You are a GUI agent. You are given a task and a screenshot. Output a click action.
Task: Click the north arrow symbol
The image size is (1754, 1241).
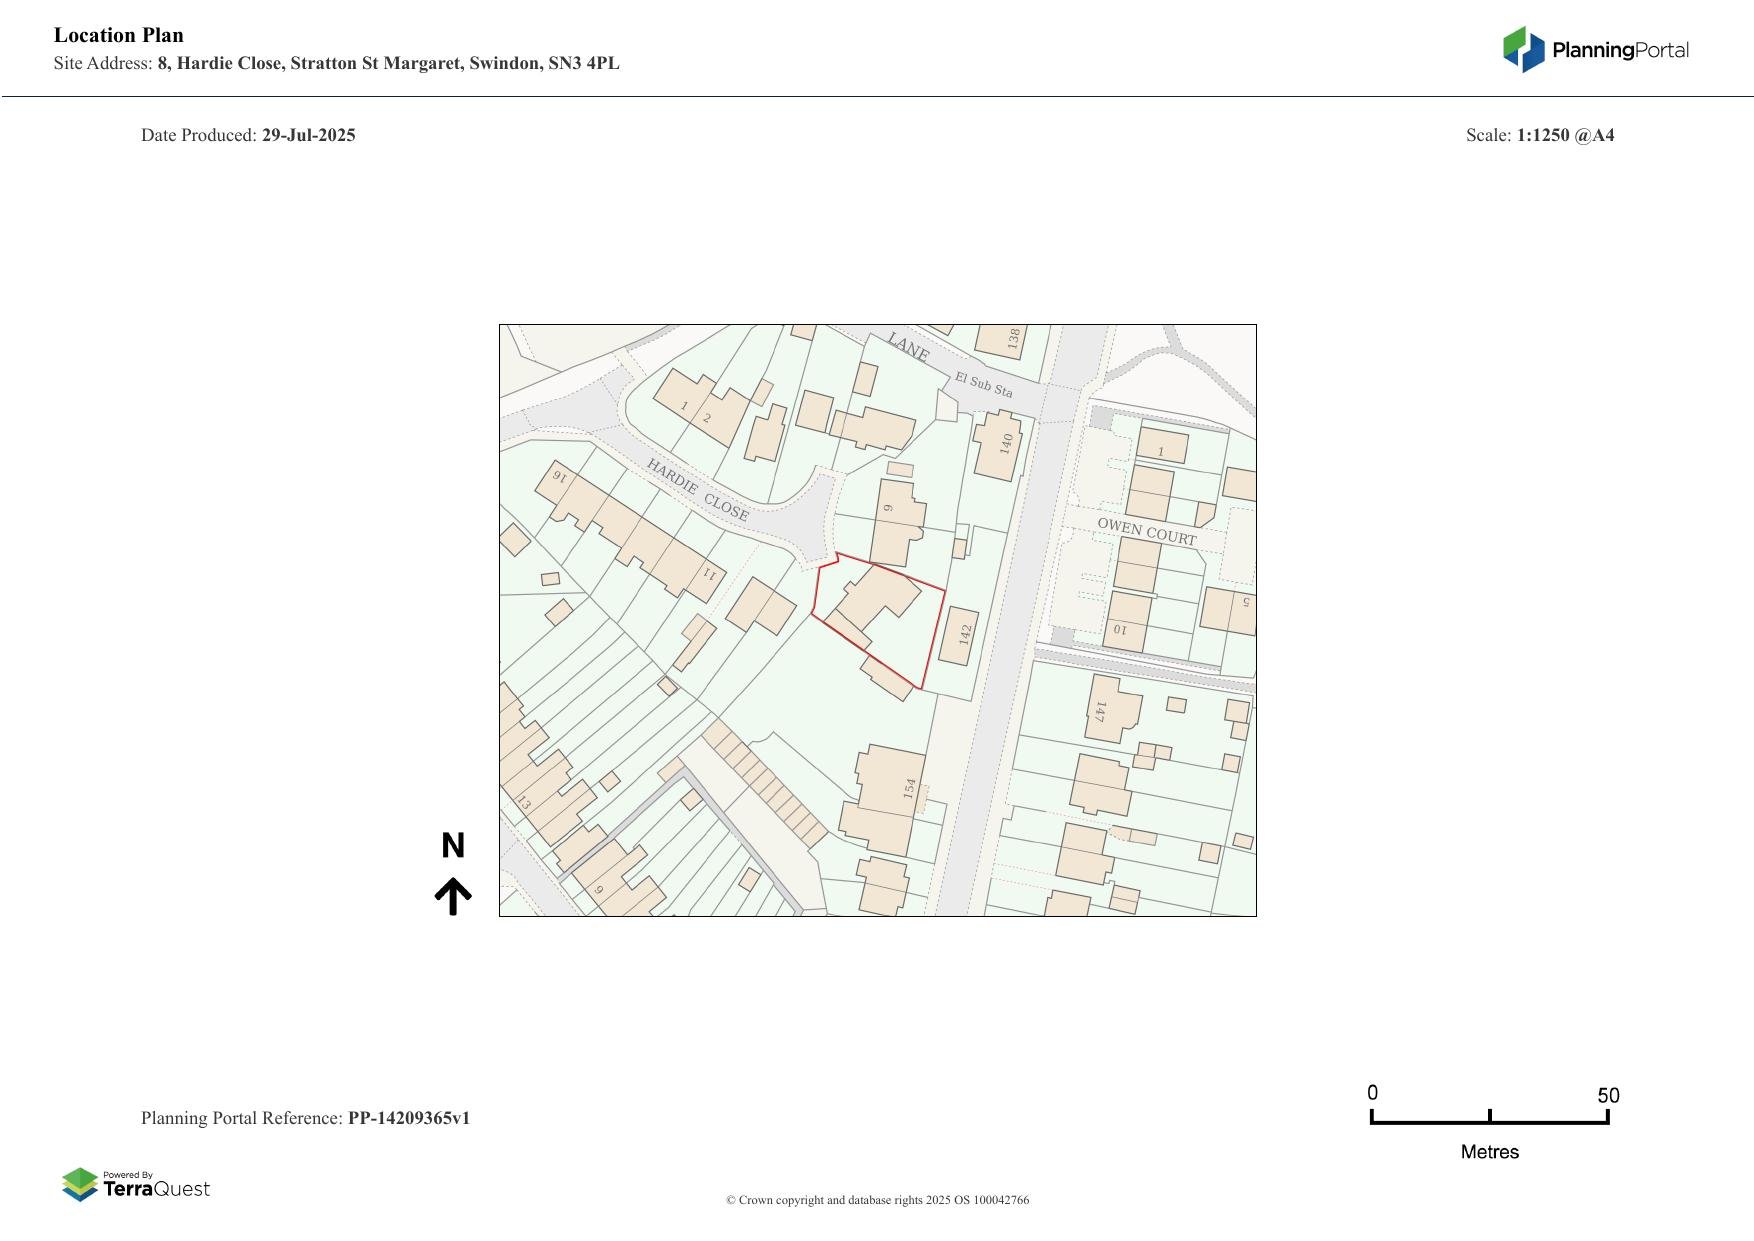(x=453, y=896)
